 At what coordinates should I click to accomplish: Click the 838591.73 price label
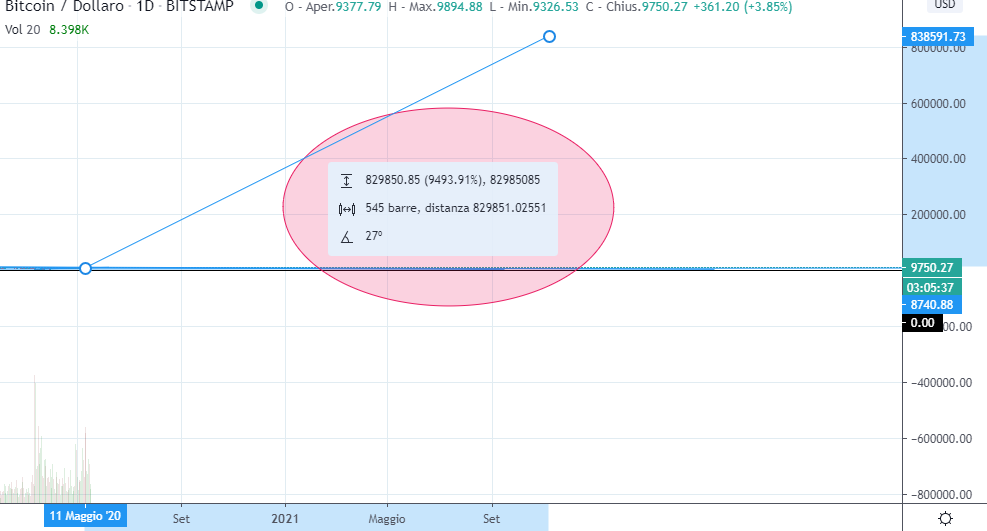pos(937,36)
